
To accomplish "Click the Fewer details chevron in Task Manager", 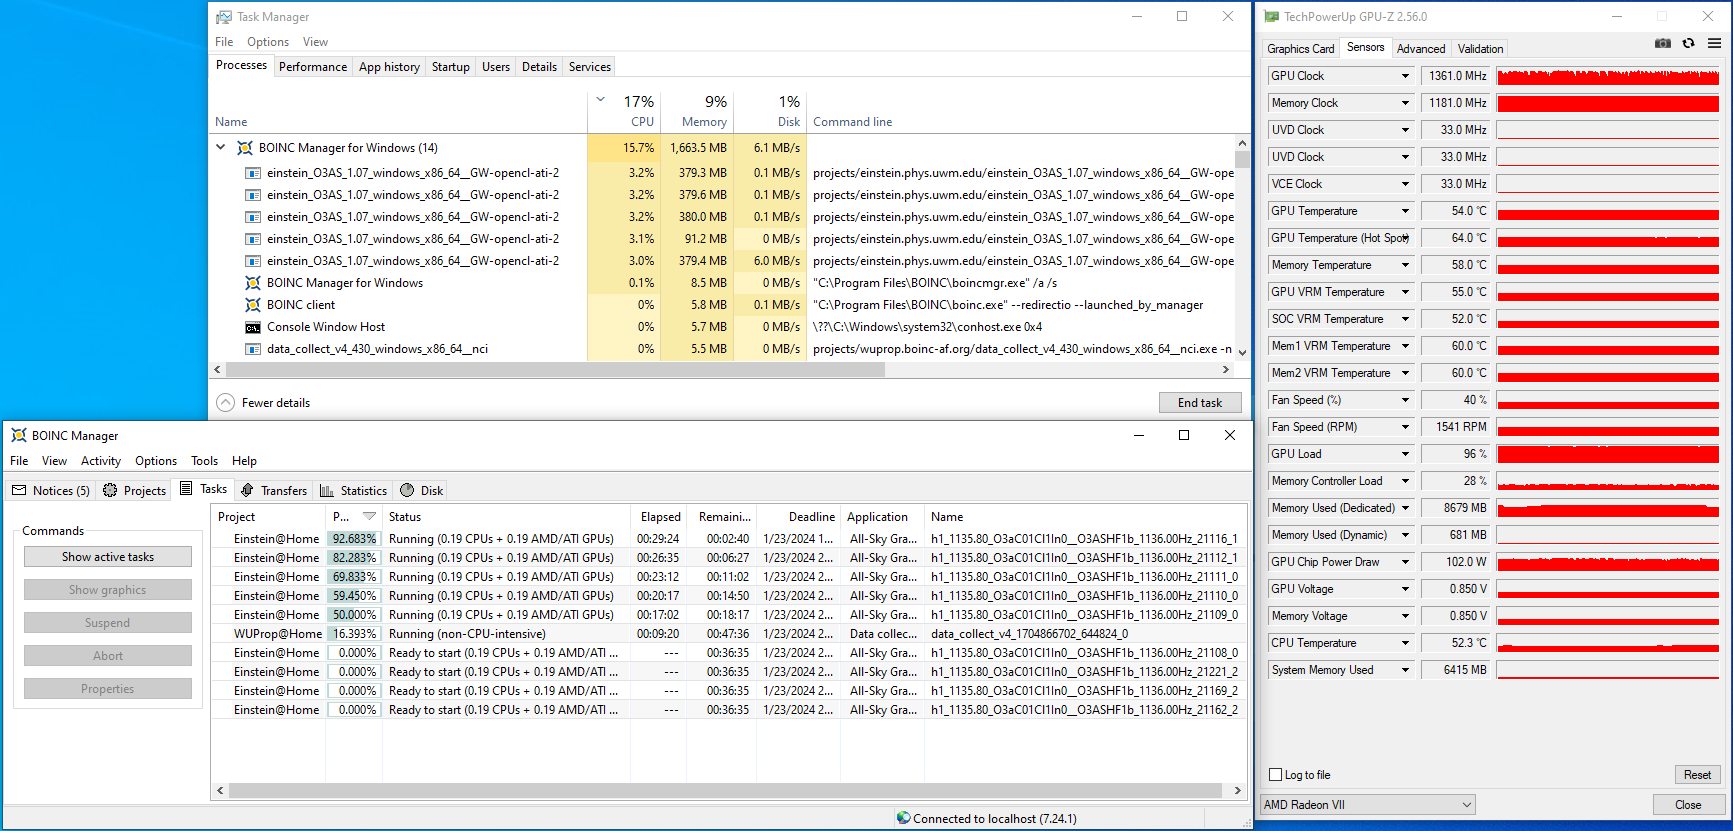I will pos(226,402).
